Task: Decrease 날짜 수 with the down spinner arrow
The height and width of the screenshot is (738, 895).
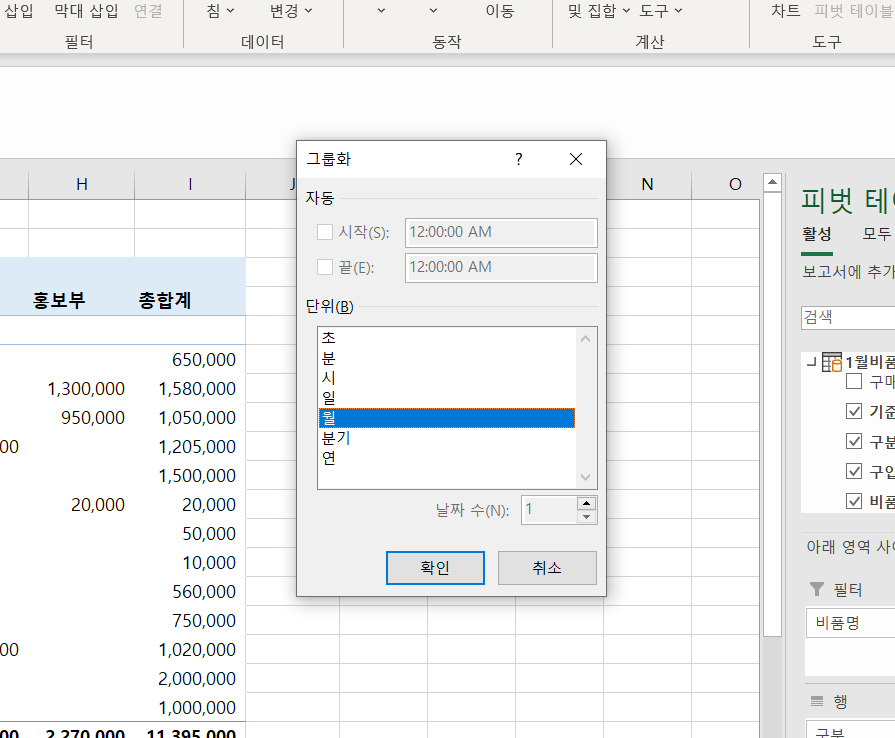Action: (587, 517)
